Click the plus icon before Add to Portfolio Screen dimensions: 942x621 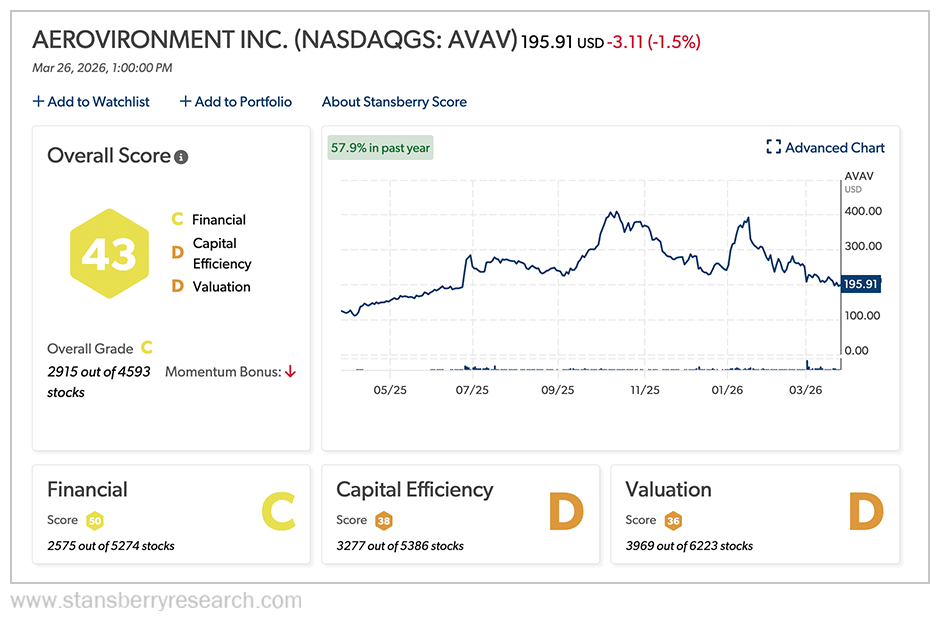click(185, 102)
